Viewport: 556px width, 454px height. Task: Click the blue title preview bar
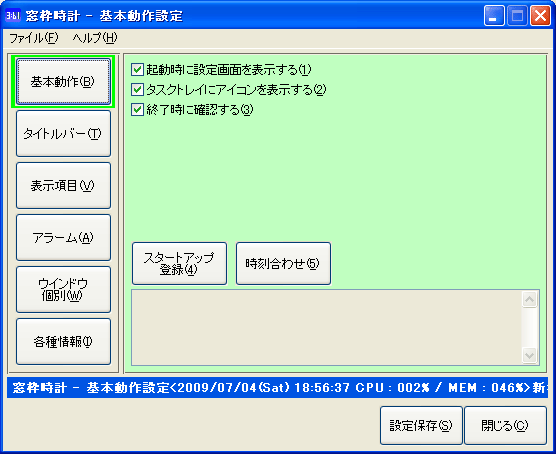277,388
